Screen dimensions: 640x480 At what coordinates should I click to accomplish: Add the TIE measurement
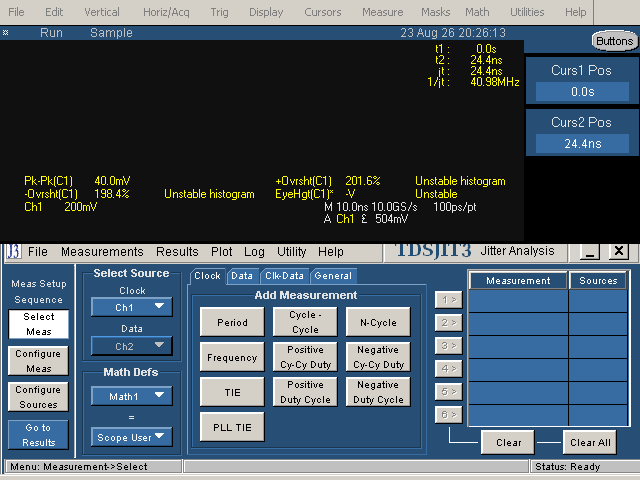[232, 392]
